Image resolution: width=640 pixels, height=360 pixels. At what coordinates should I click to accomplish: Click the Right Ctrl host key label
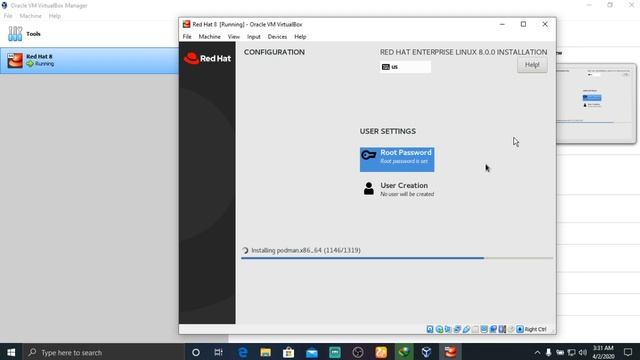click(x=536, y=329)
